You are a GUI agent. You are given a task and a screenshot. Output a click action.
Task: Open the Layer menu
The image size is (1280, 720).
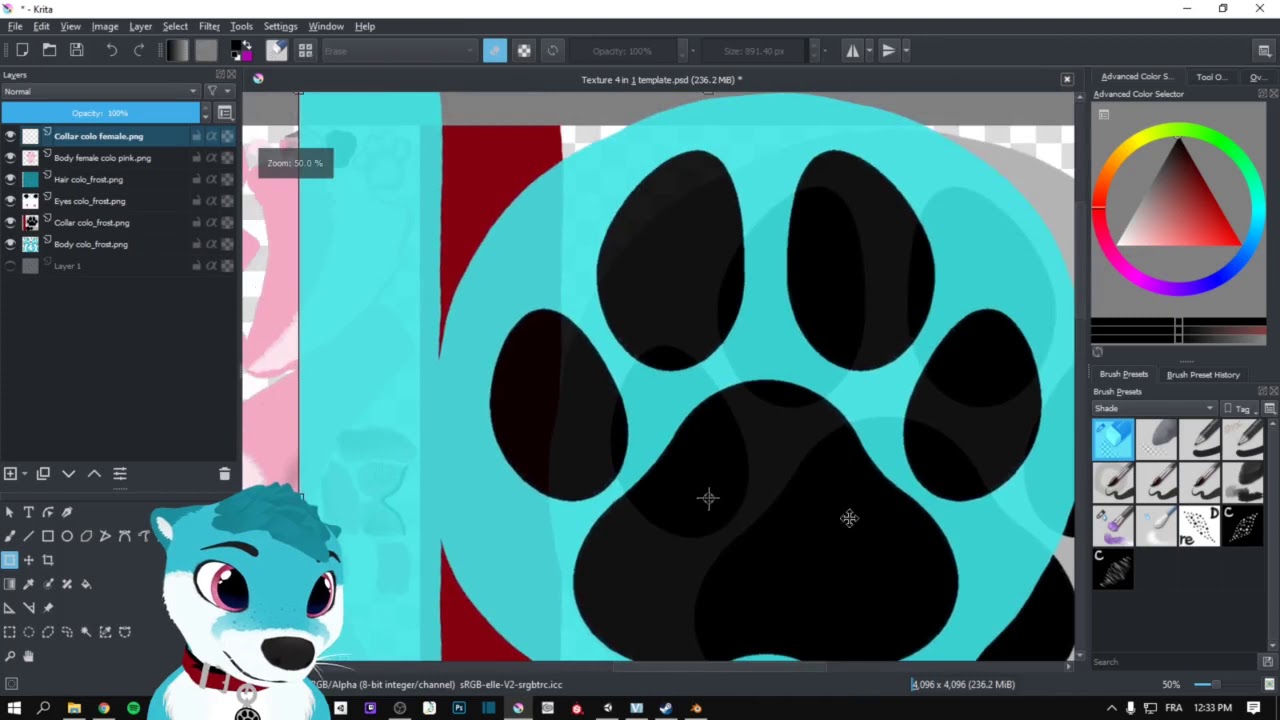[140, 26]
